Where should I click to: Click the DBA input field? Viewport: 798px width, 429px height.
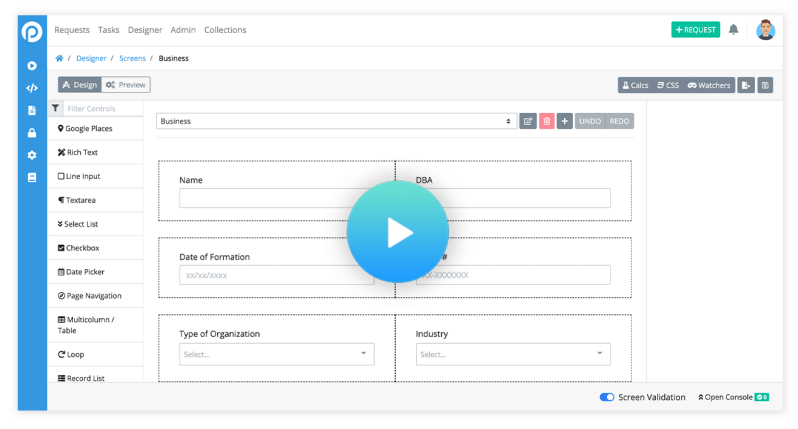pos(513,198)
